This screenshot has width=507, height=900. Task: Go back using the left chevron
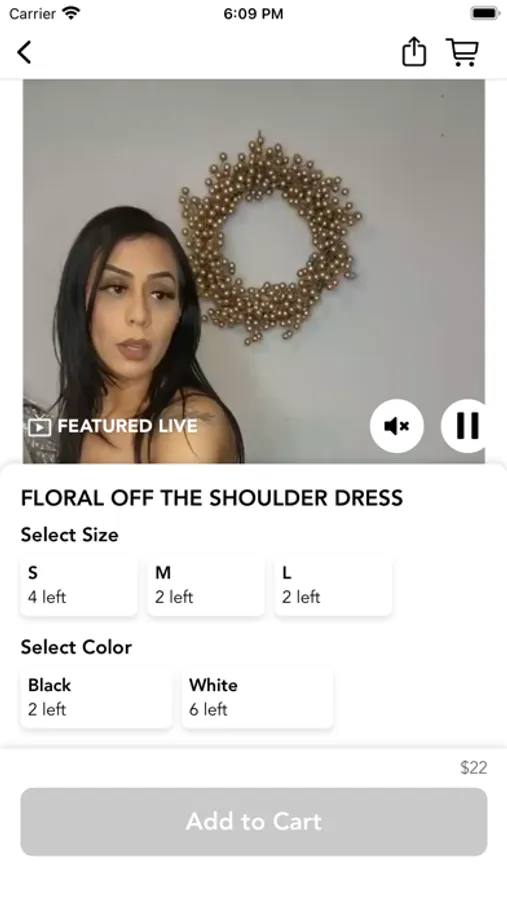pyautogui.click(x=24, y=52)
